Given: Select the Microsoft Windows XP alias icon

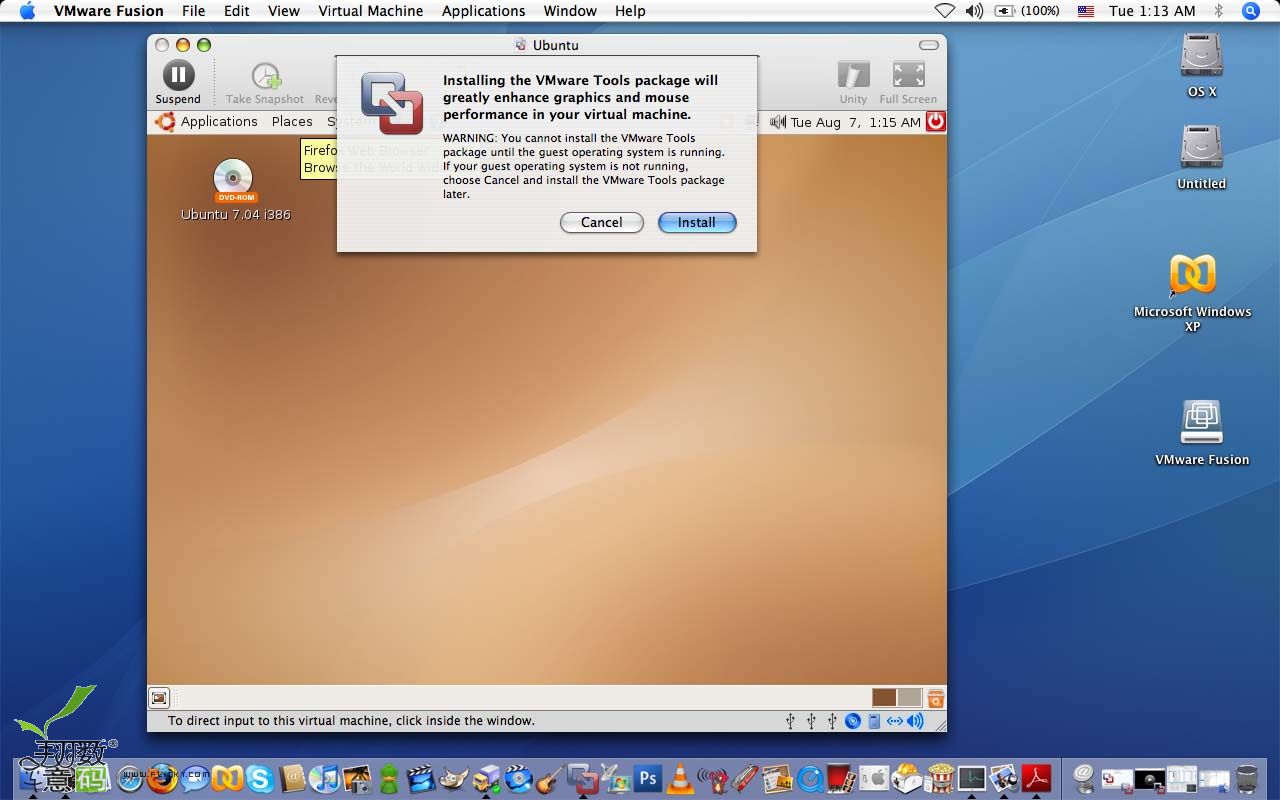Looking at the screenshot, I should click(1193, 292).
